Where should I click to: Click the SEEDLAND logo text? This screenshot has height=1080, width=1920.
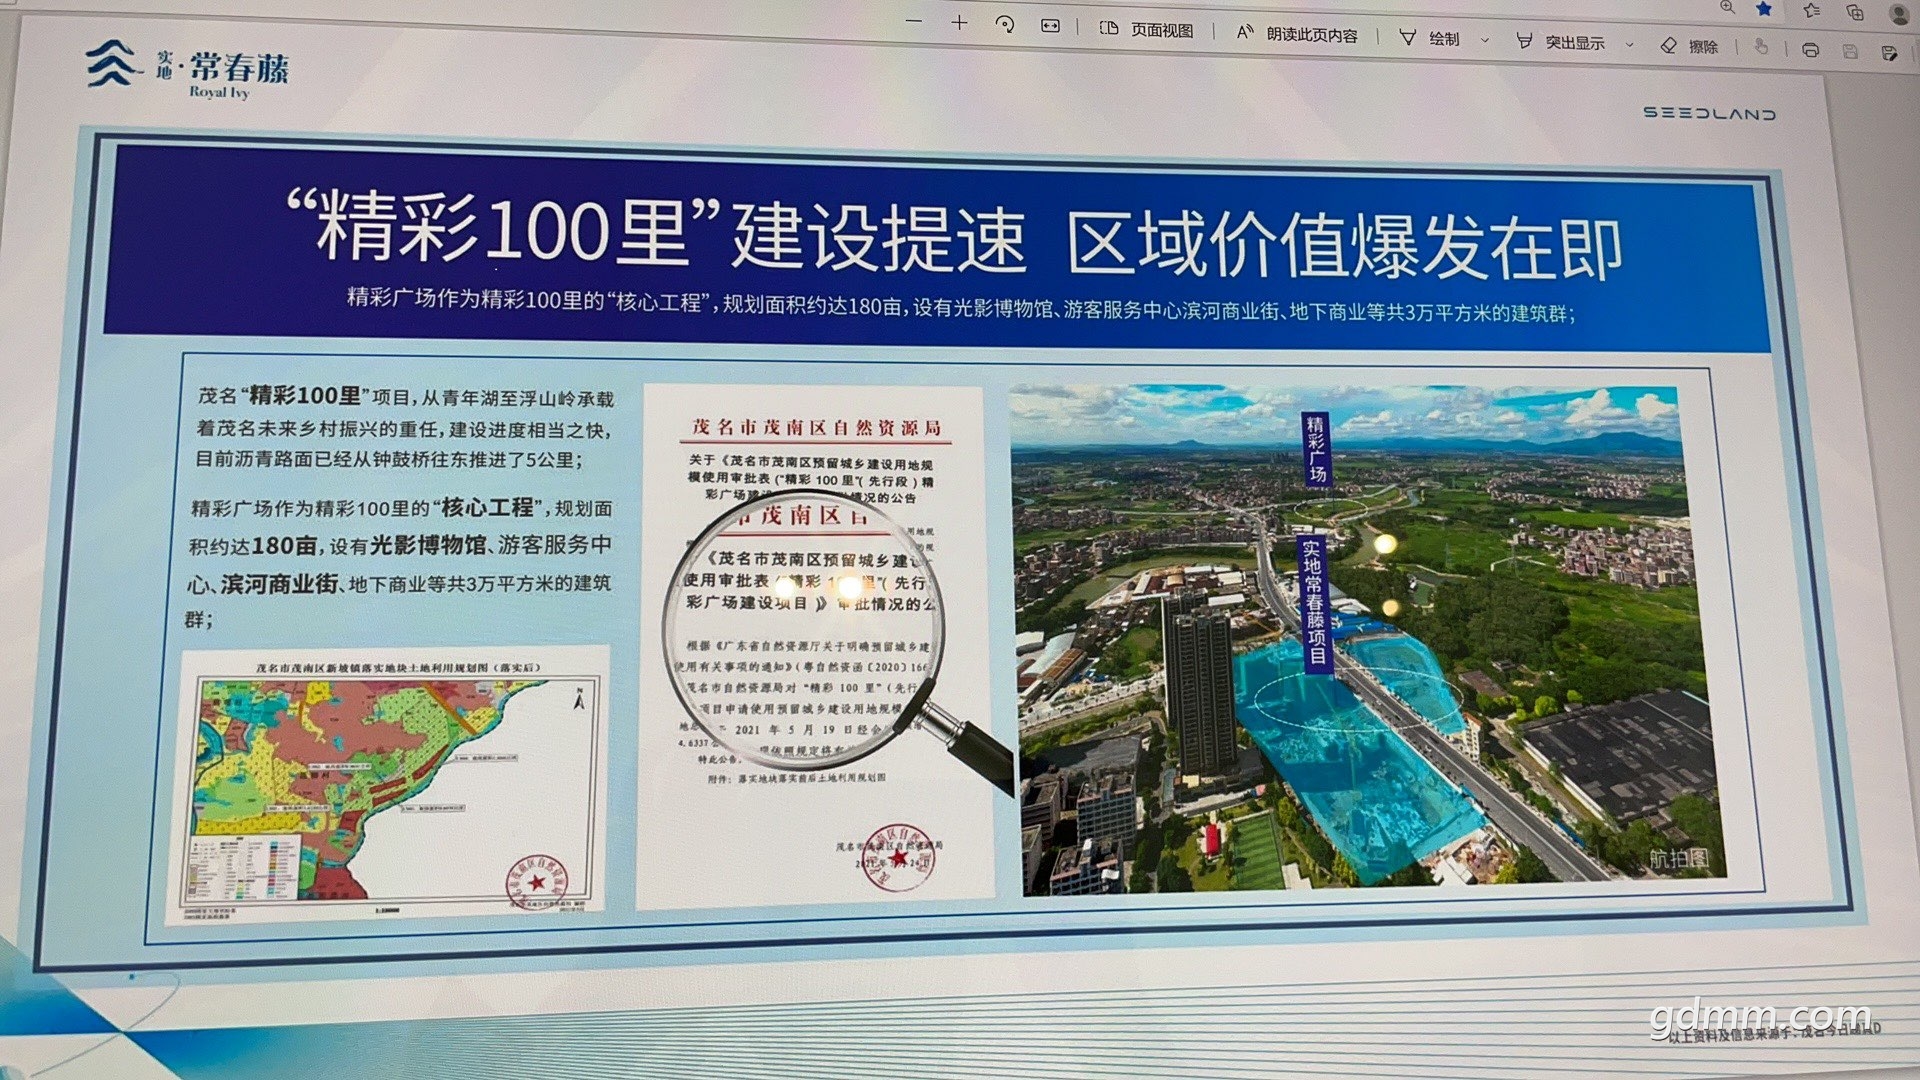1709,113
